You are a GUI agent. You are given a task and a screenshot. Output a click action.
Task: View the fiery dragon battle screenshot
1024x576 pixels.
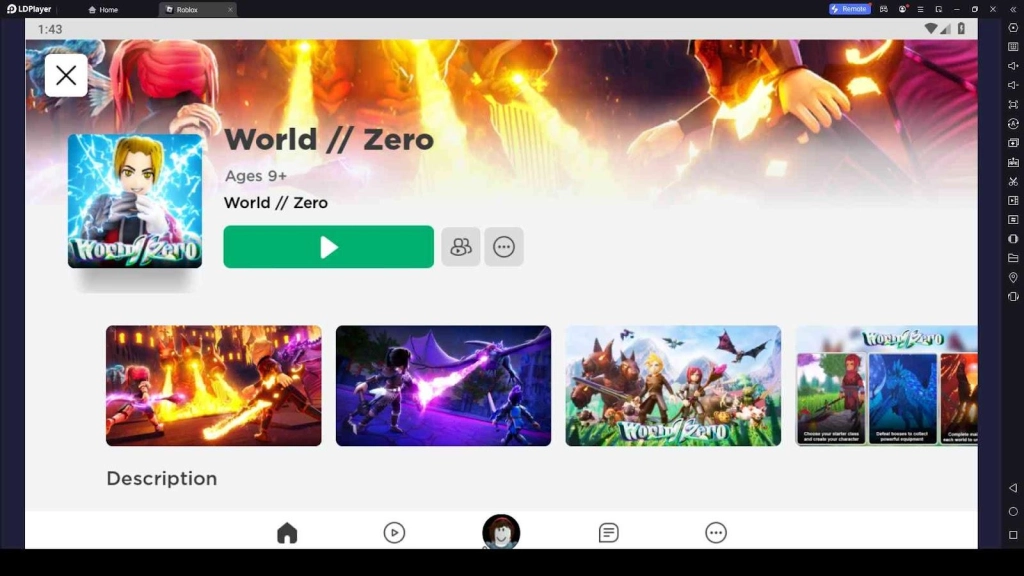point(214,386)
